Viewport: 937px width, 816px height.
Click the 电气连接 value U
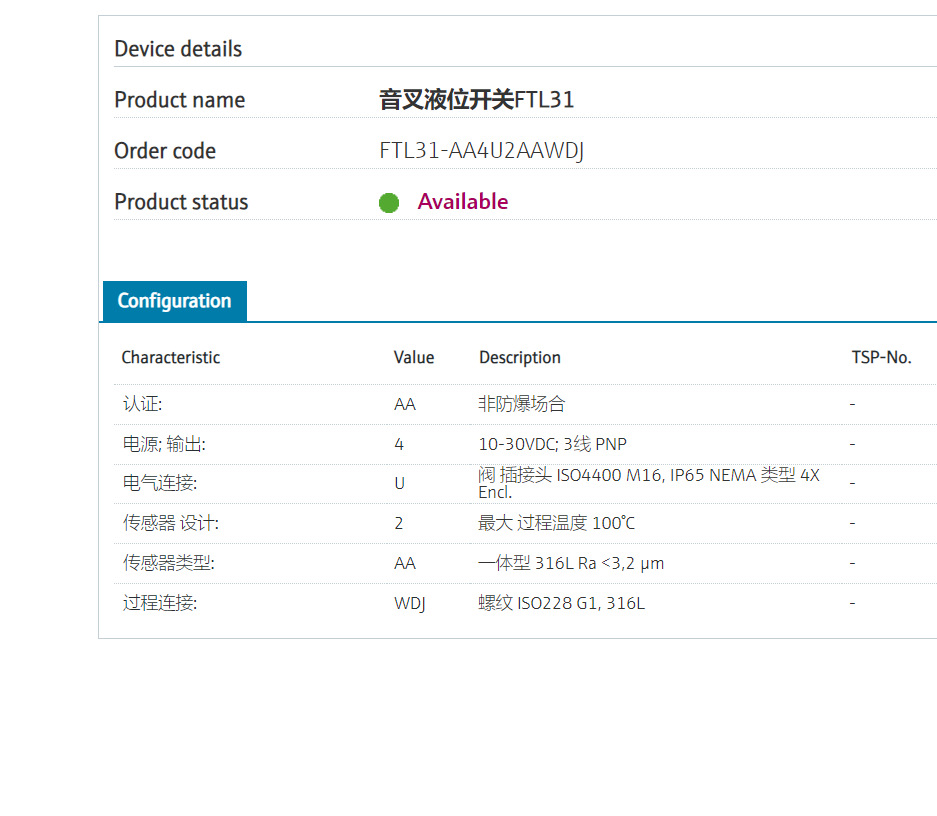coord(399,484)
